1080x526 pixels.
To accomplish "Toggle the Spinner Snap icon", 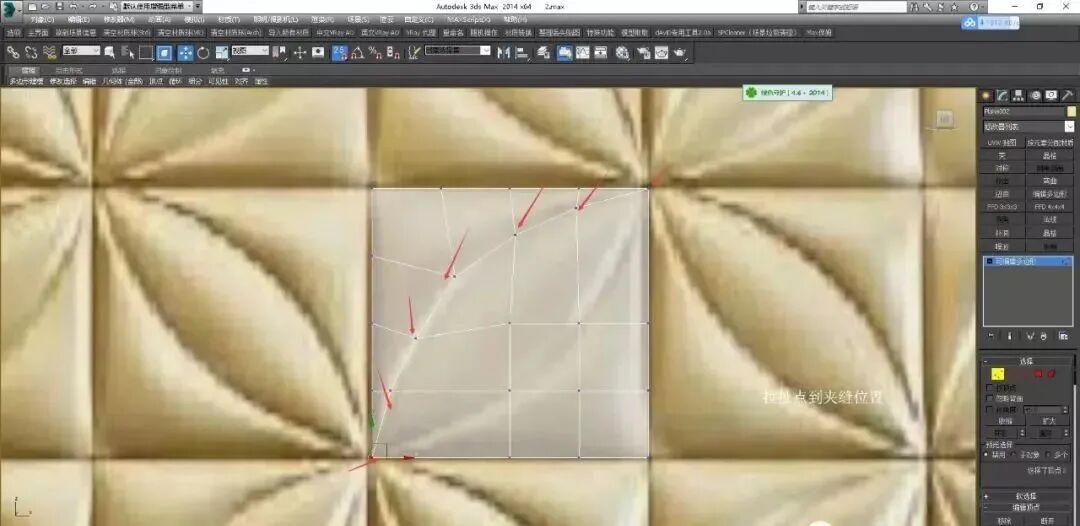I will (x=393, y=52).
